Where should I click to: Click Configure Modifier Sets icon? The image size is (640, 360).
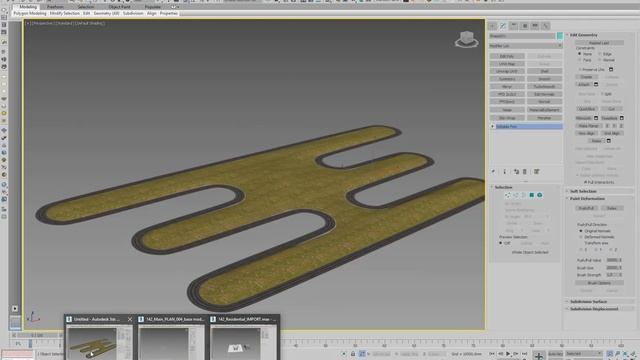point(537,172)
